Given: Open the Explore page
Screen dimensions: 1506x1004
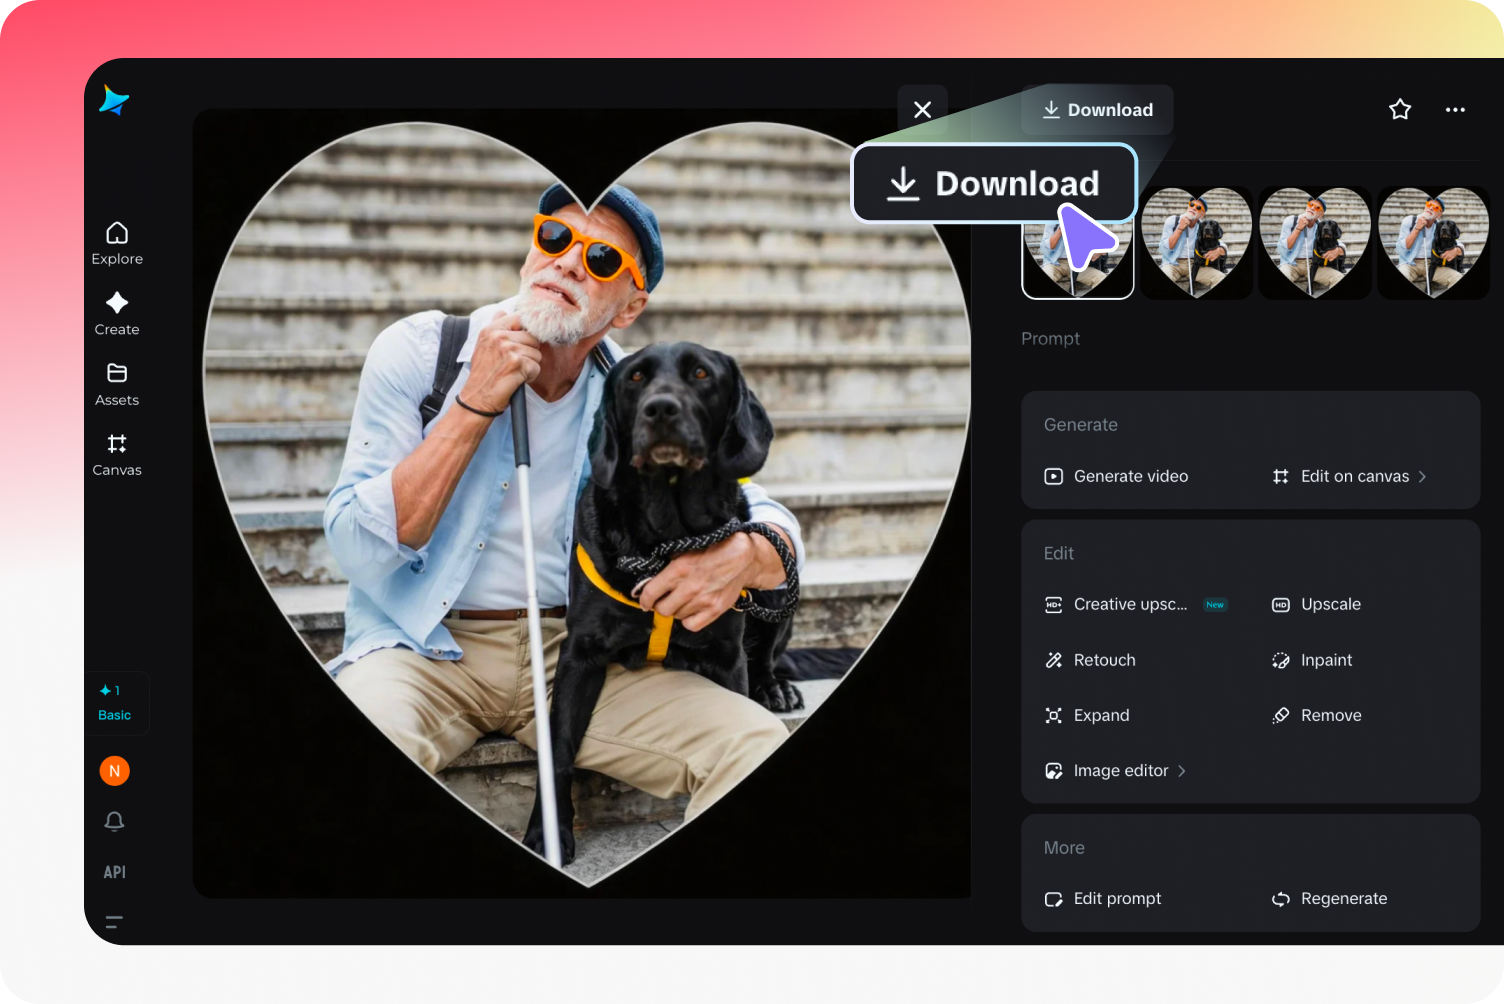Looking at the screenshot, I should 117,244.
